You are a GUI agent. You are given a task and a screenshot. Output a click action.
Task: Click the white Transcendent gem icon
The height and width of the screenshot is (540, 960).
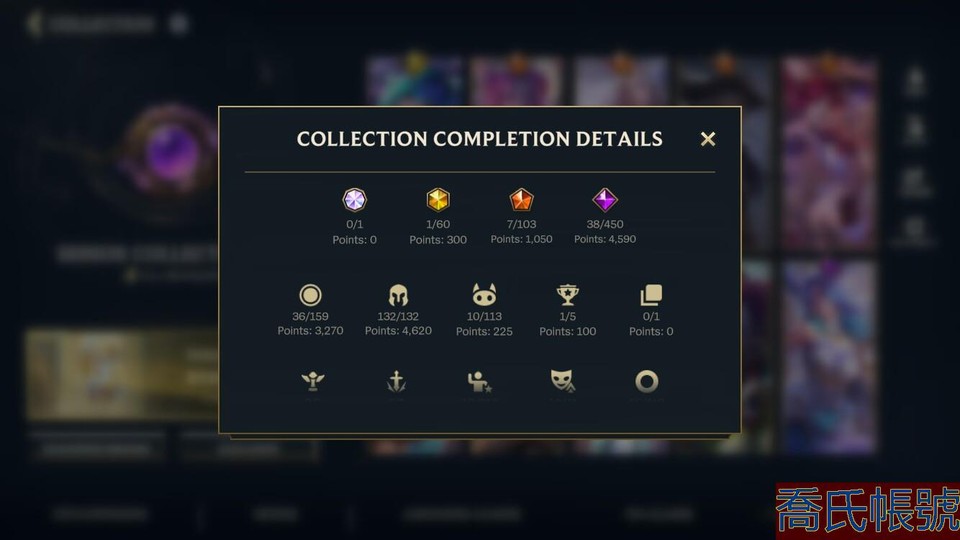point(354,200)
